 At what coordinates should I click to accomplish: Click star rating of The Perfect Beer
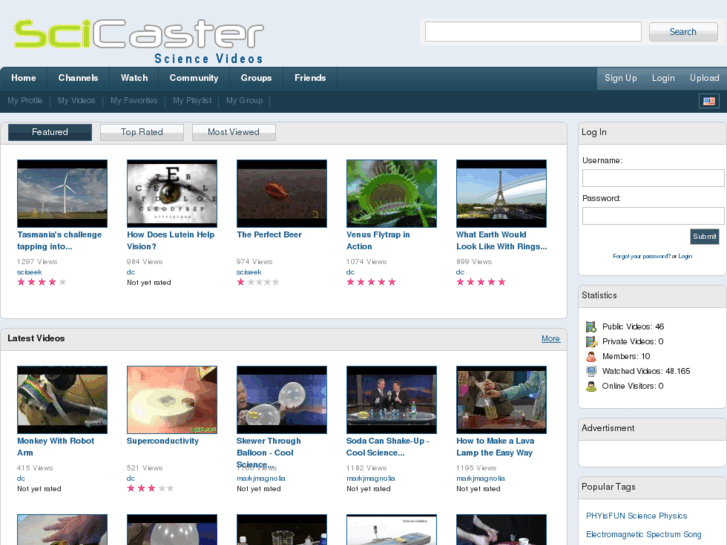pyautogui.click(x=258, y=282)
